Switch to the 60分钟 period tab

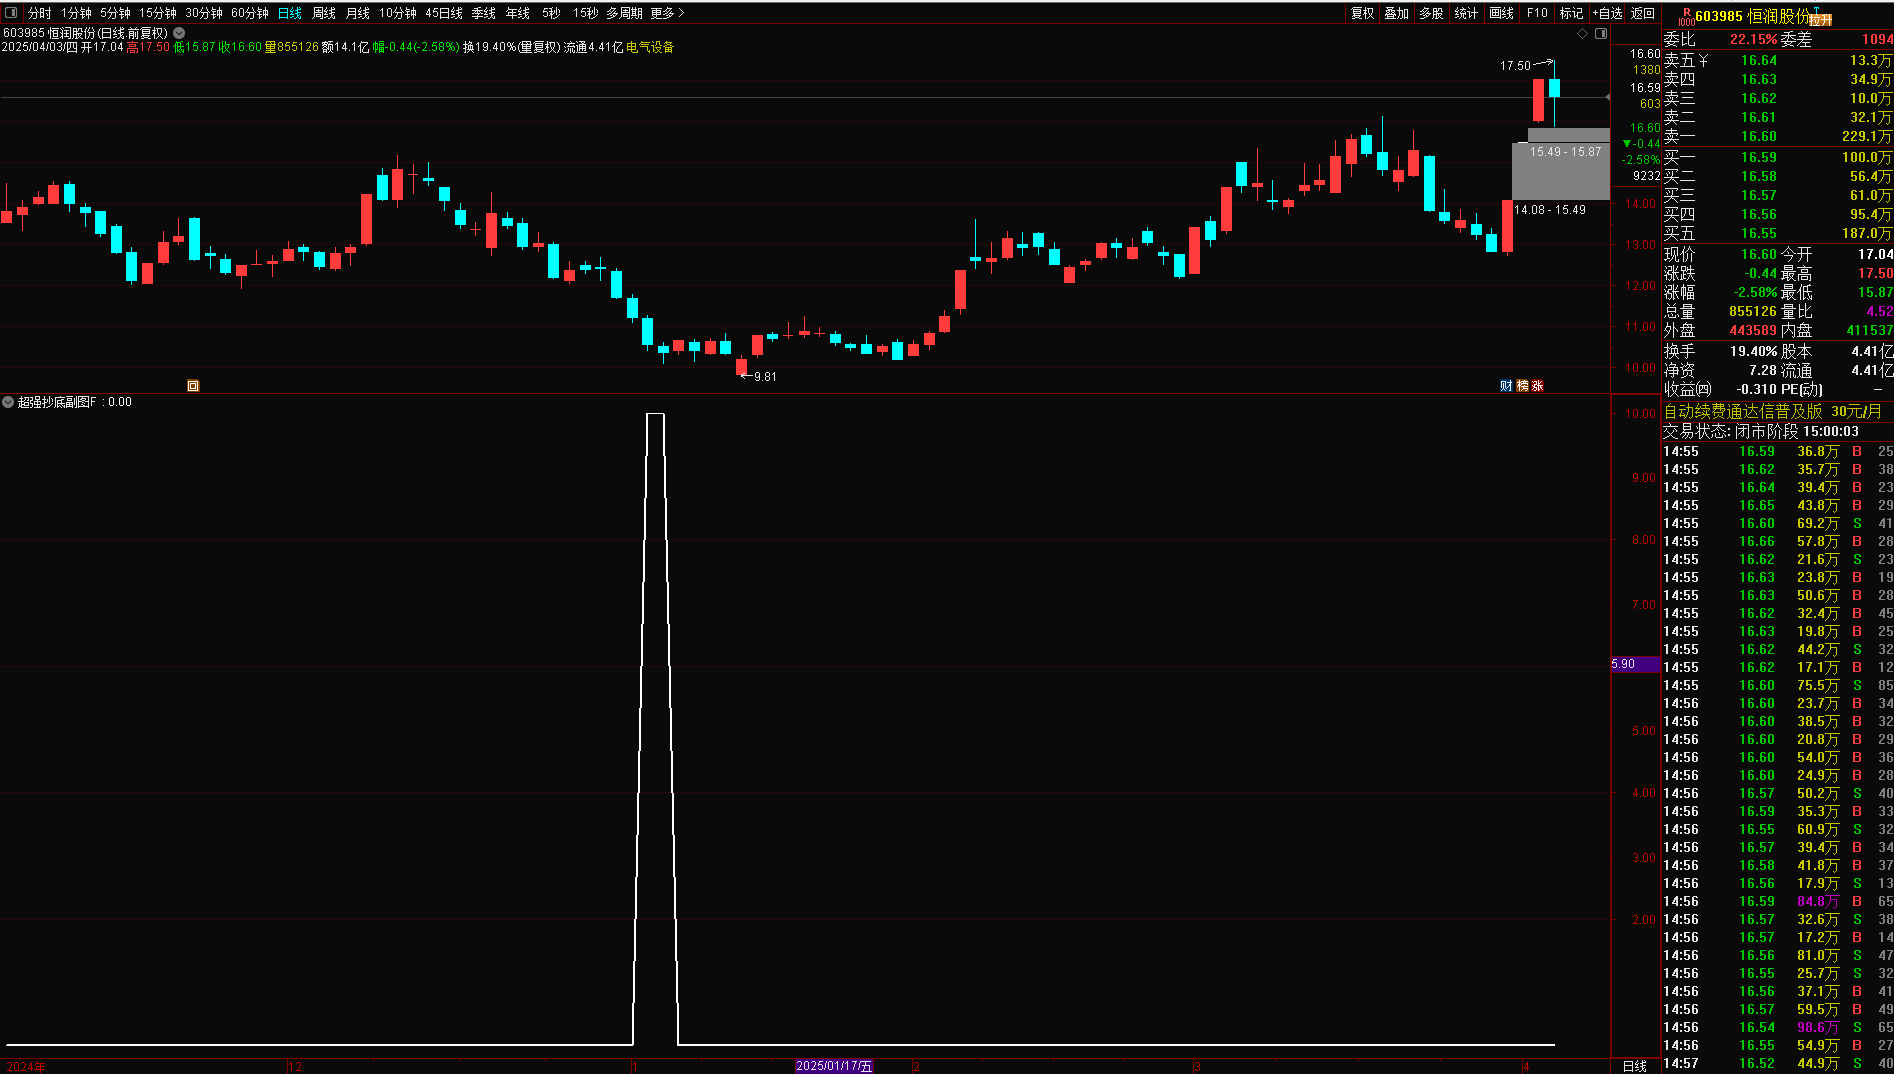250,13
